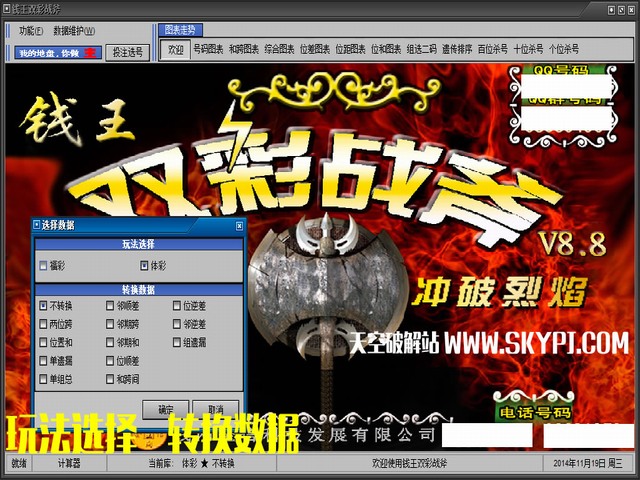Enable the 两位跨 conversion option

[x=43, y=324]
